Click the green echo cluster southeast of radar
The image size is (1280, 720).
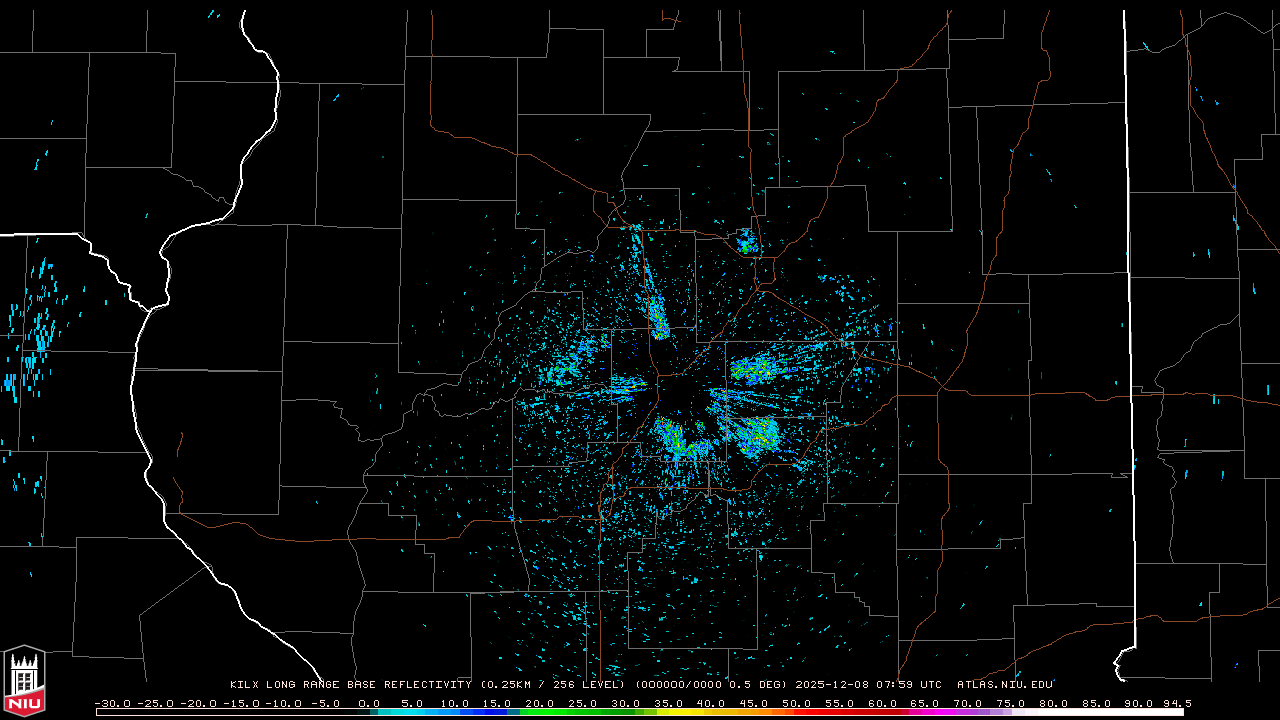(757, 434)
